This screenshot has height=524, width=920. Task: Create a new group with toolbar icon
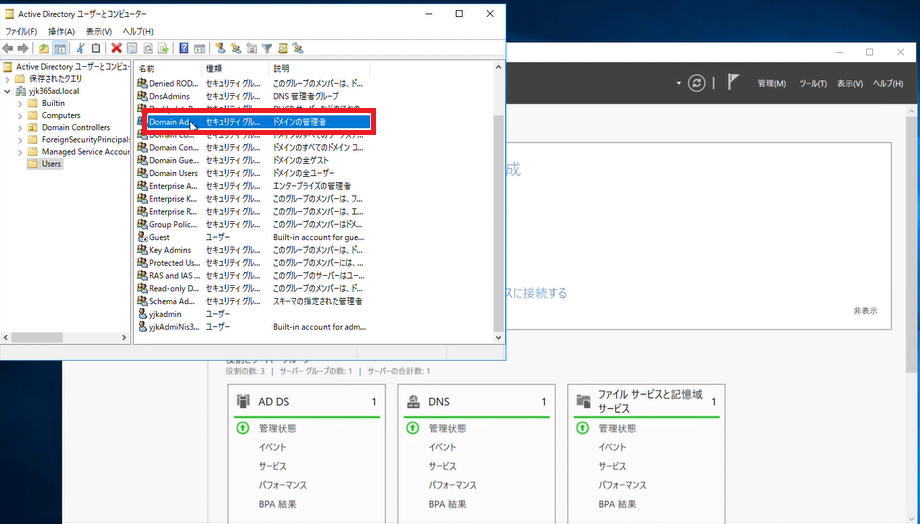[236, 48]
